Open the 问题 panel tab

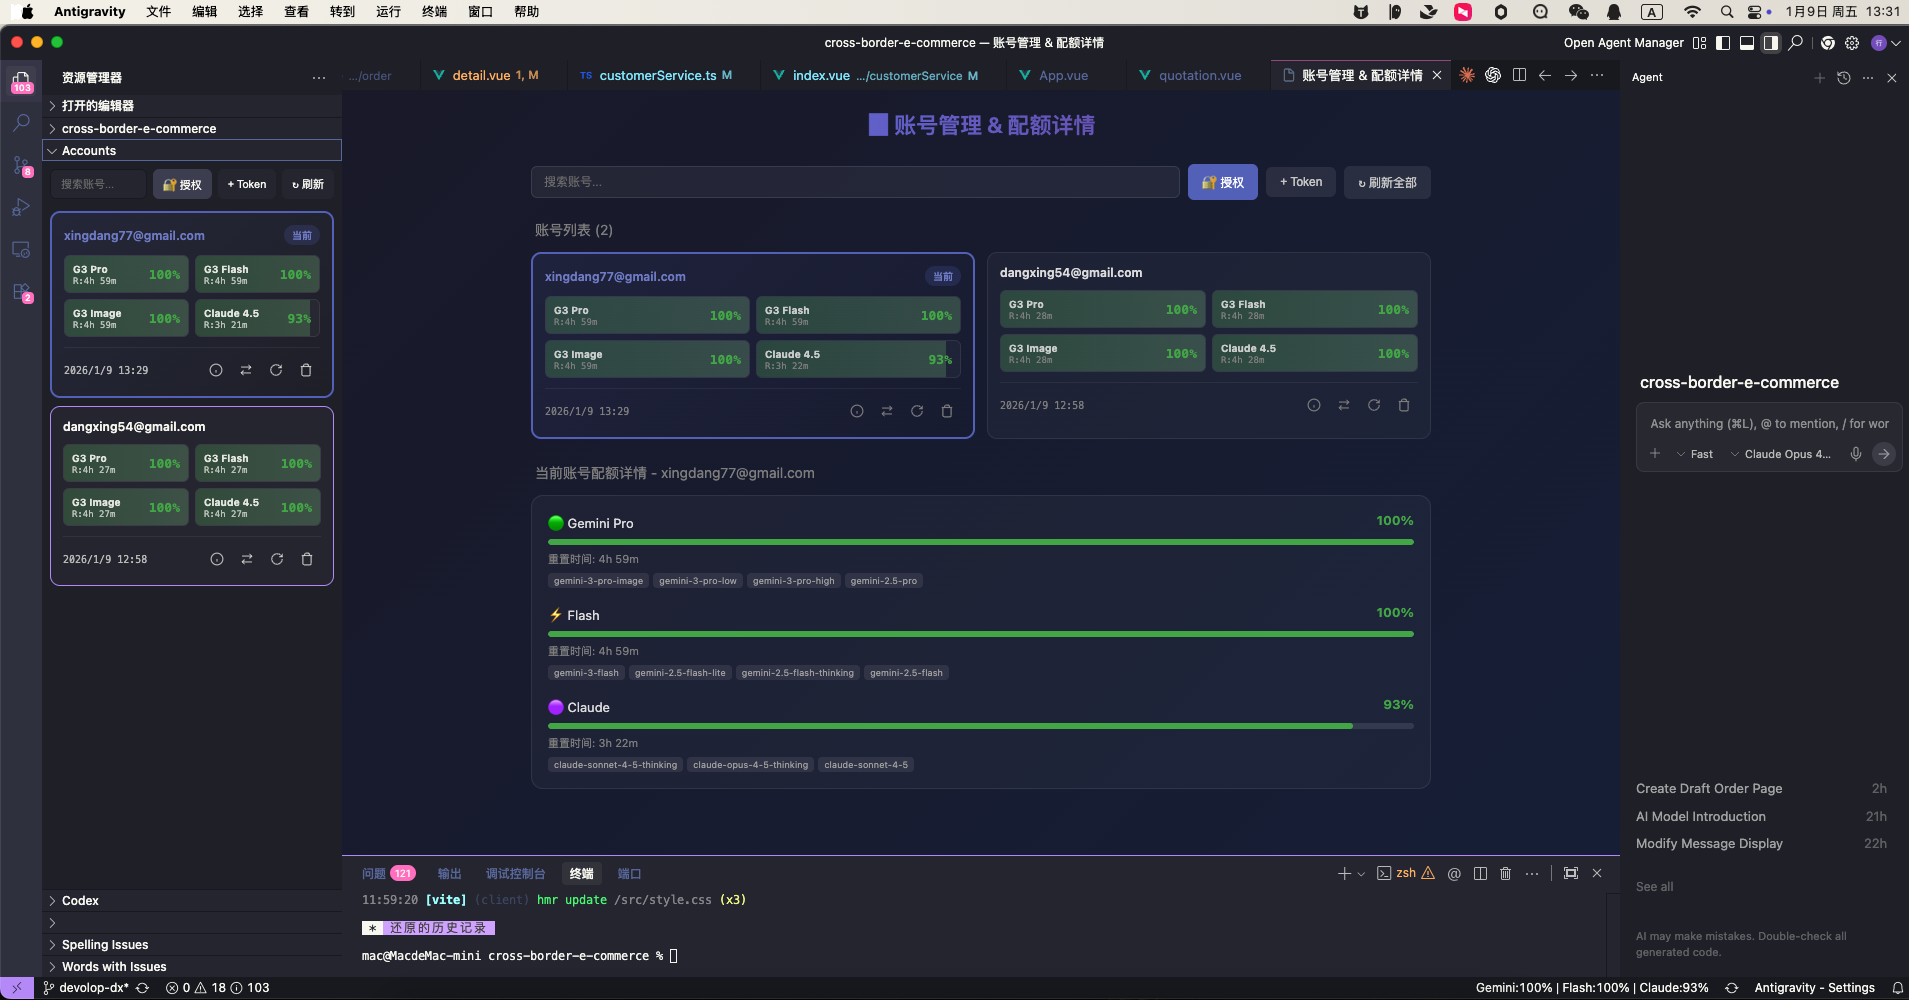coord(388,873)
